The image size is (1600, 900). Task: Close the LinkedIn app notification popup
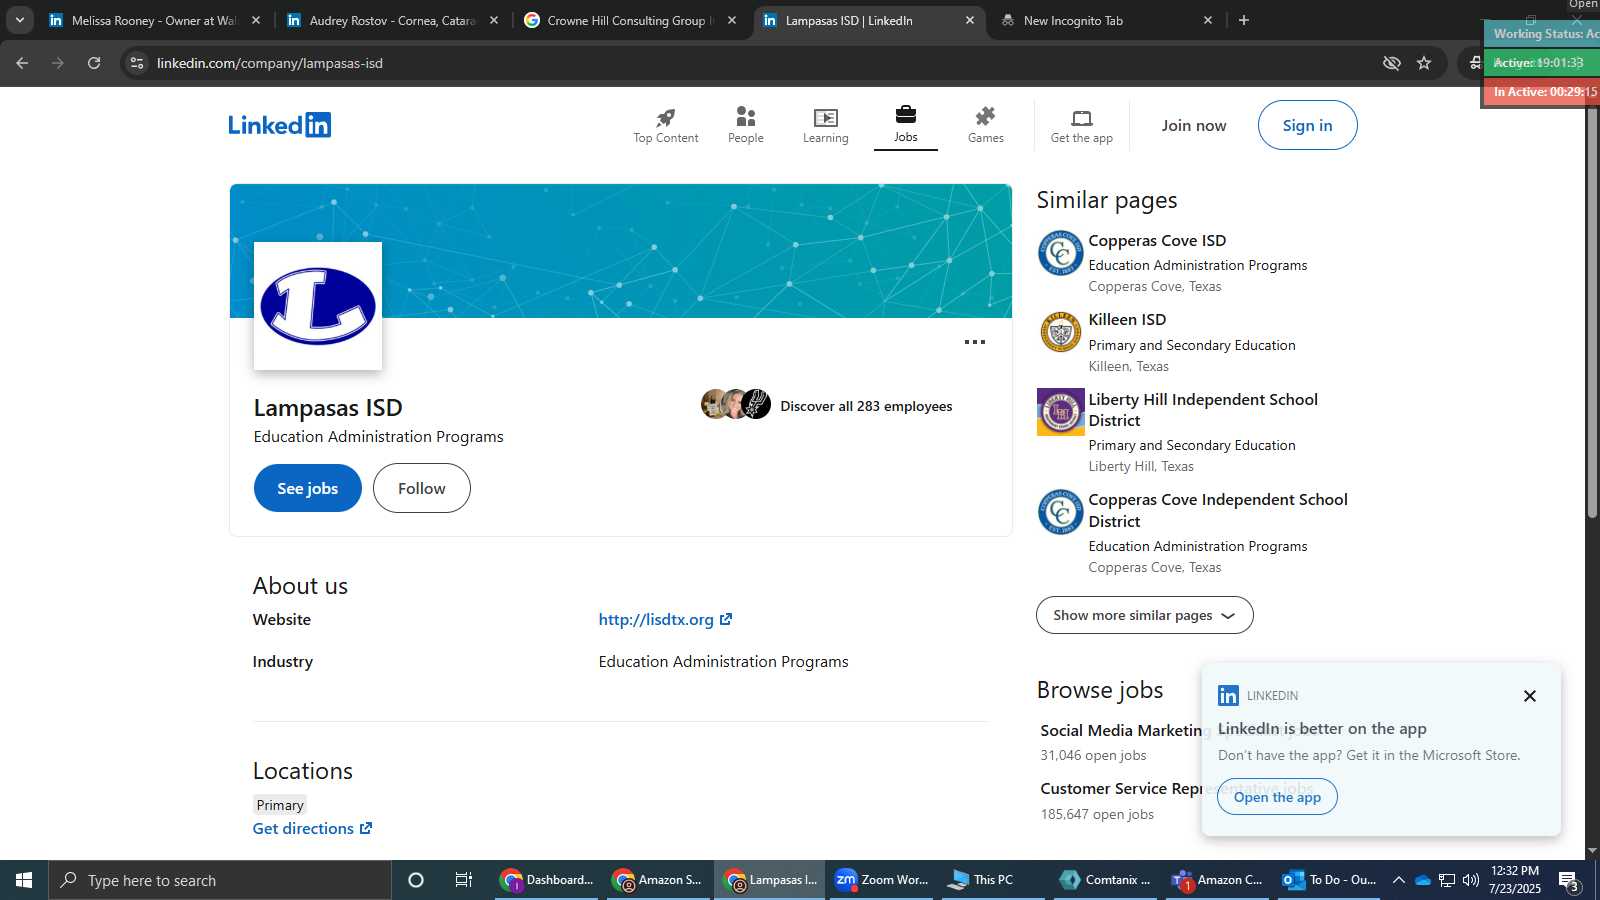[x=1529, y=696]
